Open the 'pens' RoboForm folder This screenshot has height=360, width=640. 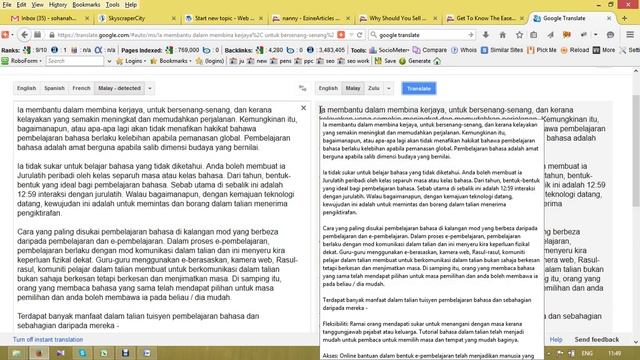pyautogui.click(x=281, y=61)
